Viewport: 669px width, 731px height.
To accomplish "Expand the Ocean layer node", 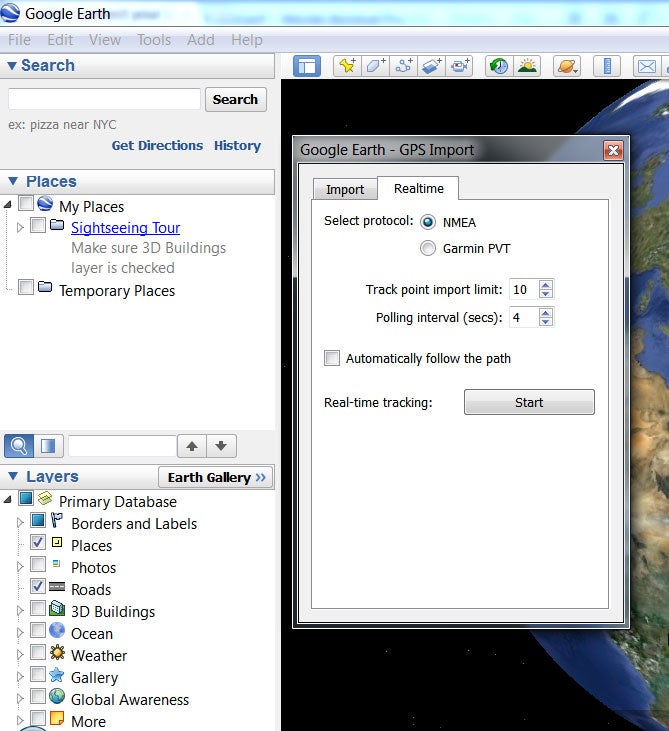I will (20, 633).
